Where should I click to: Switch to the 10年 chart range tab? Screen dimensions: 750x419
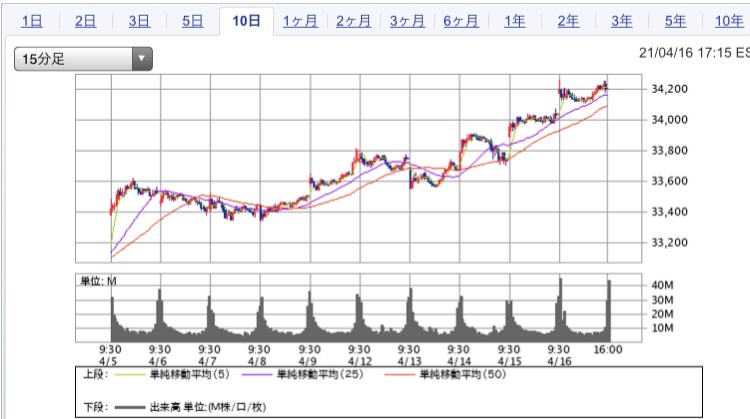click(729, 21)
